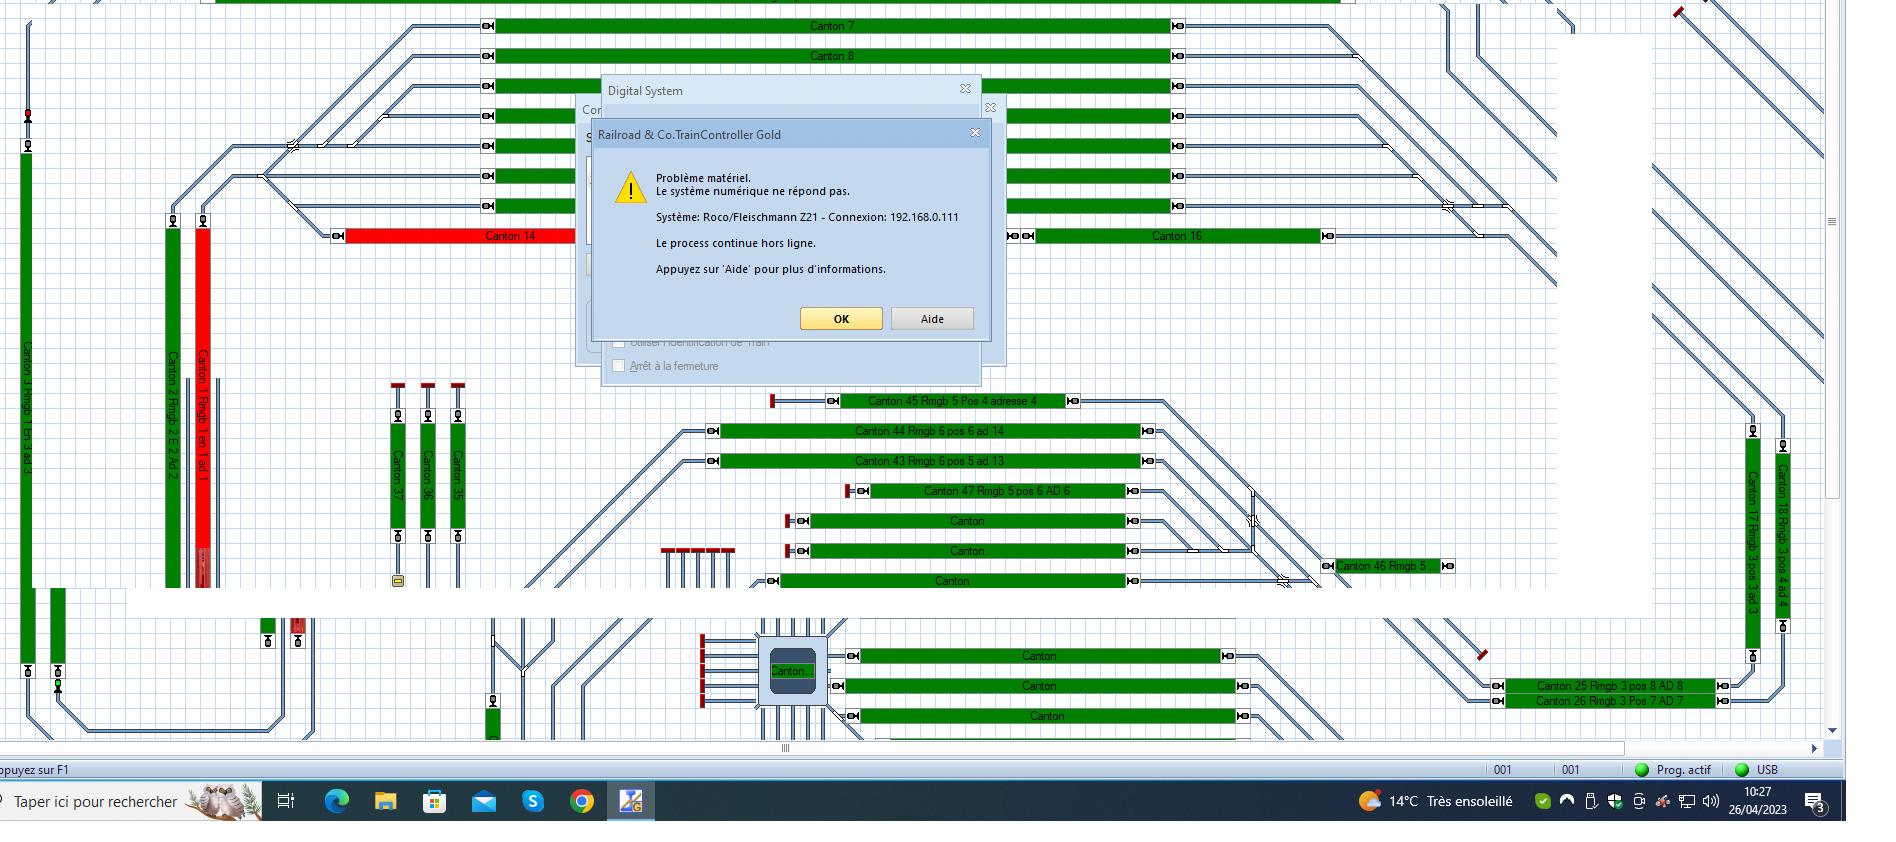Open help via the Aide button
The width and height of the screenshot is (1896, 842).
(x=932, y=319)
